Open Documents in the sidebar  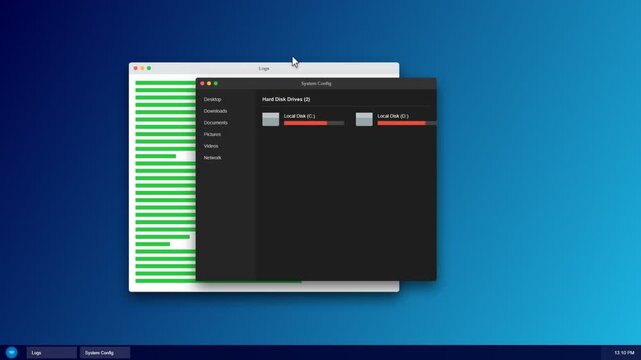coord(215,123)
